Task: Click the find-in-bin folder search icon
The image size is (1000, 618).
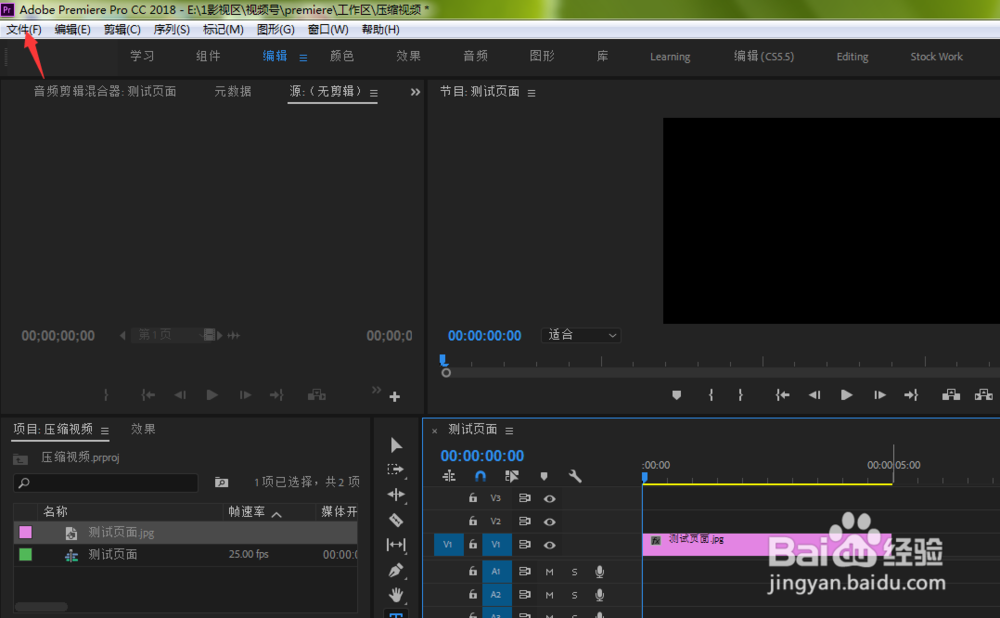Action: point(221,482)
